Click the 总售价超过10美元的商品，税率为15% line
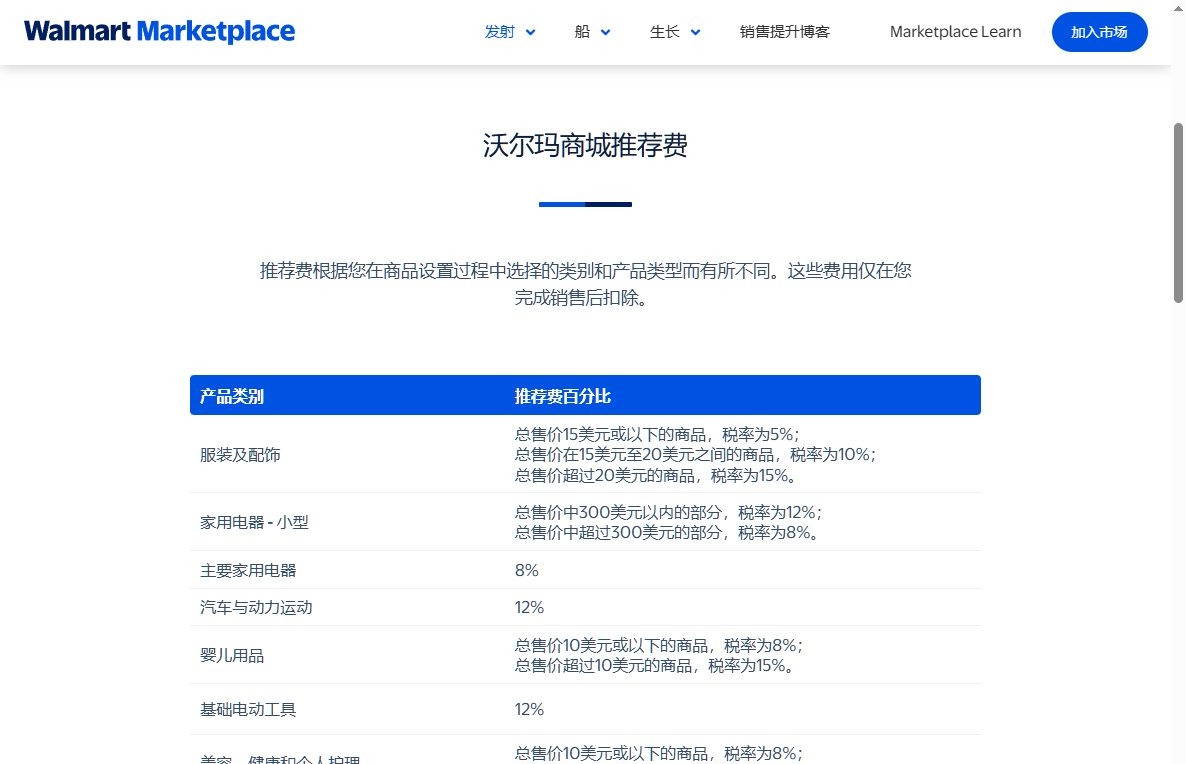 (654, 666)
